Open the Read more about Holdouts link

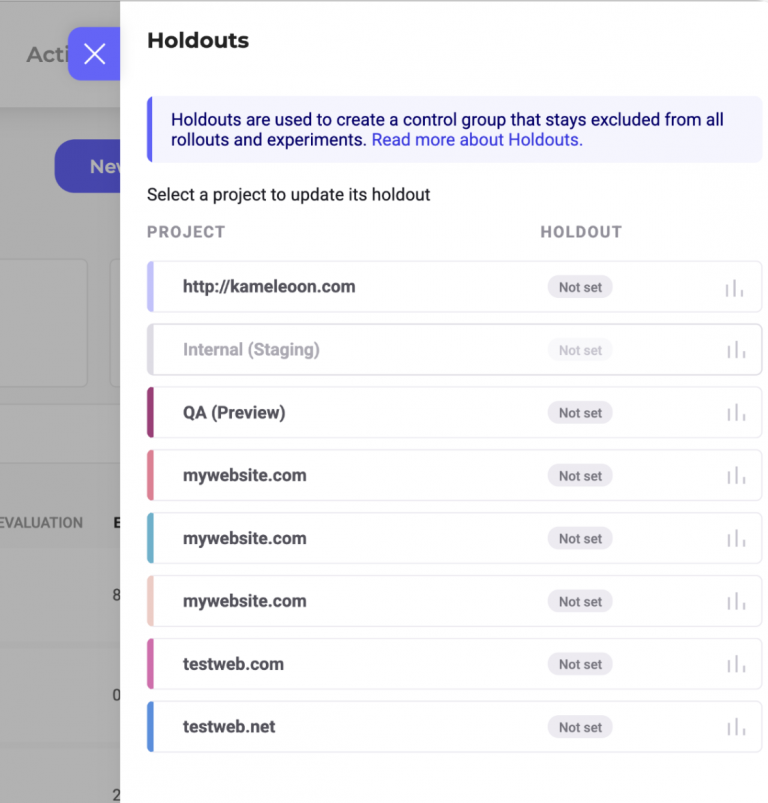tap(477, 140)
